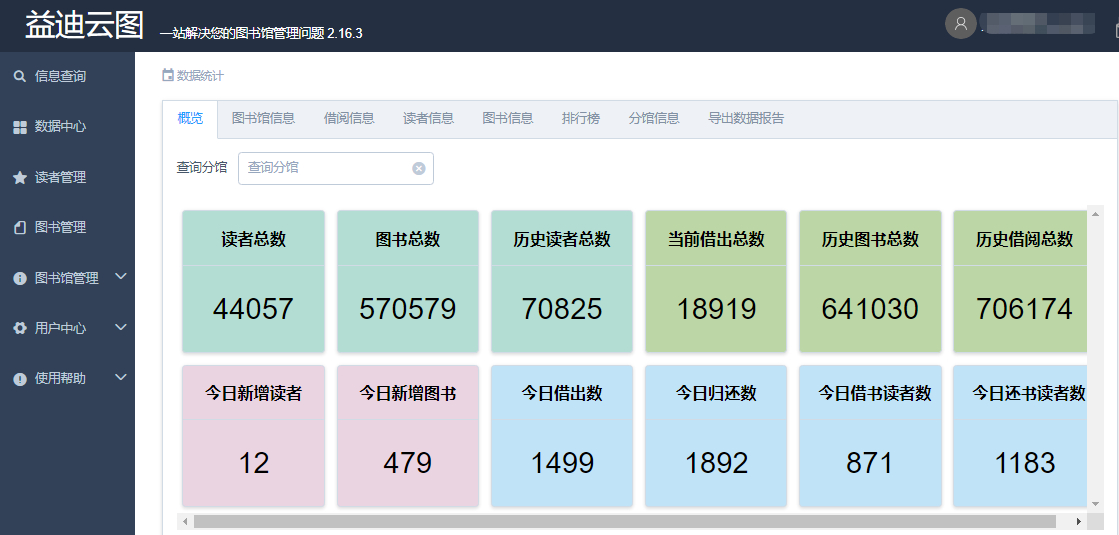Open the 排行榜 tab
1119x535 pixels.
point(581,118)
